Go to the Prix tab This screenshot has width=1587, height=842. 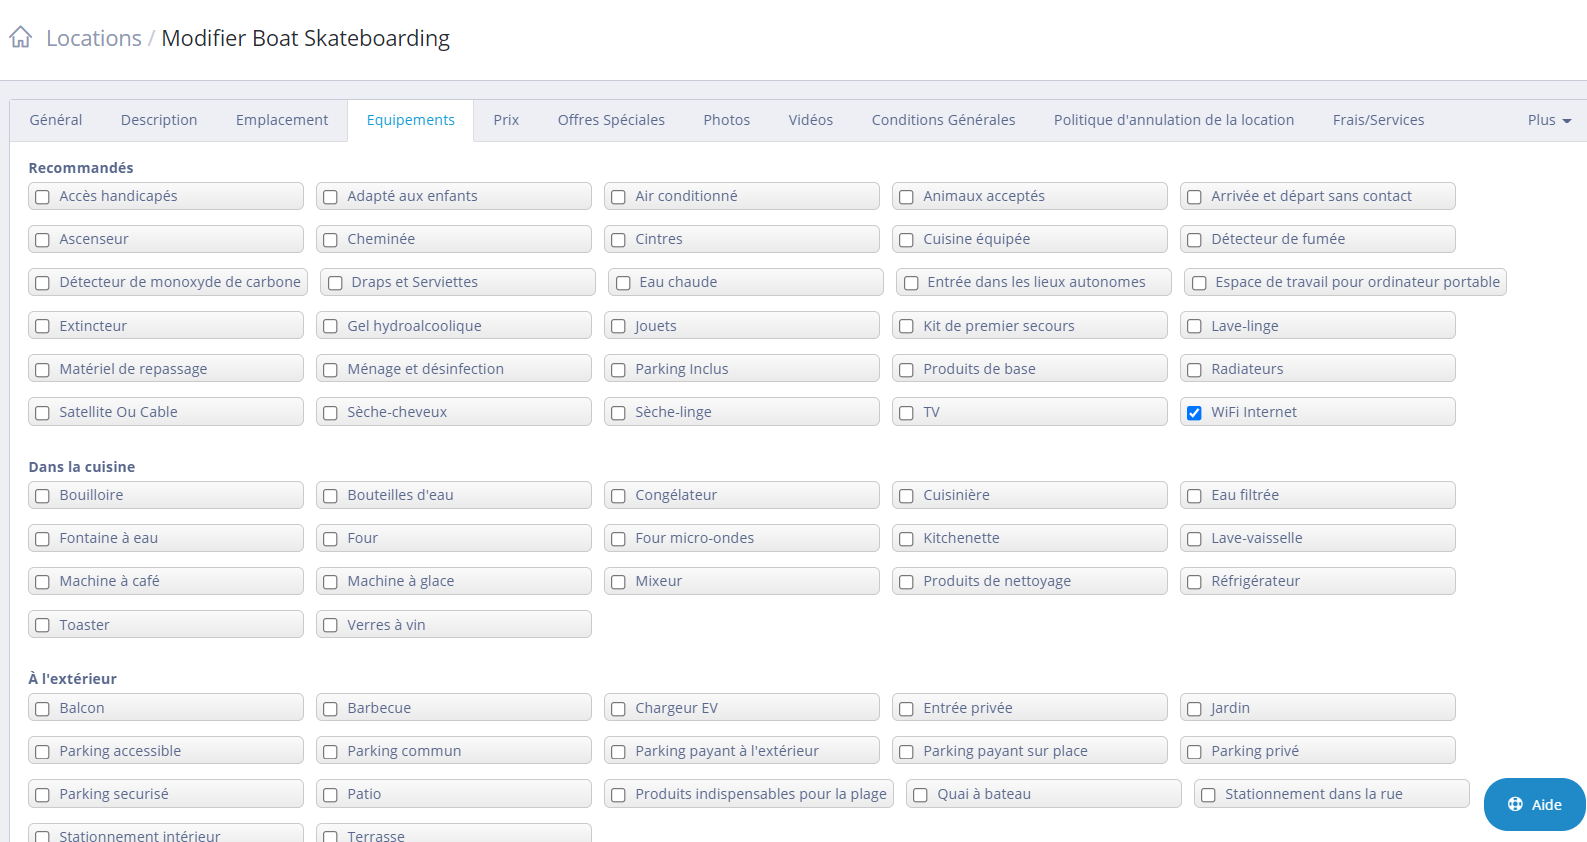[x=506, y=120]
